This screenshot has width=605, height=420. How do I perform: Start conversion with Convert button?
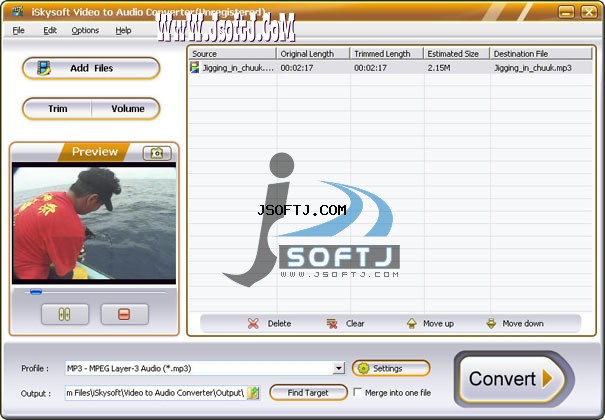[512, 378]
